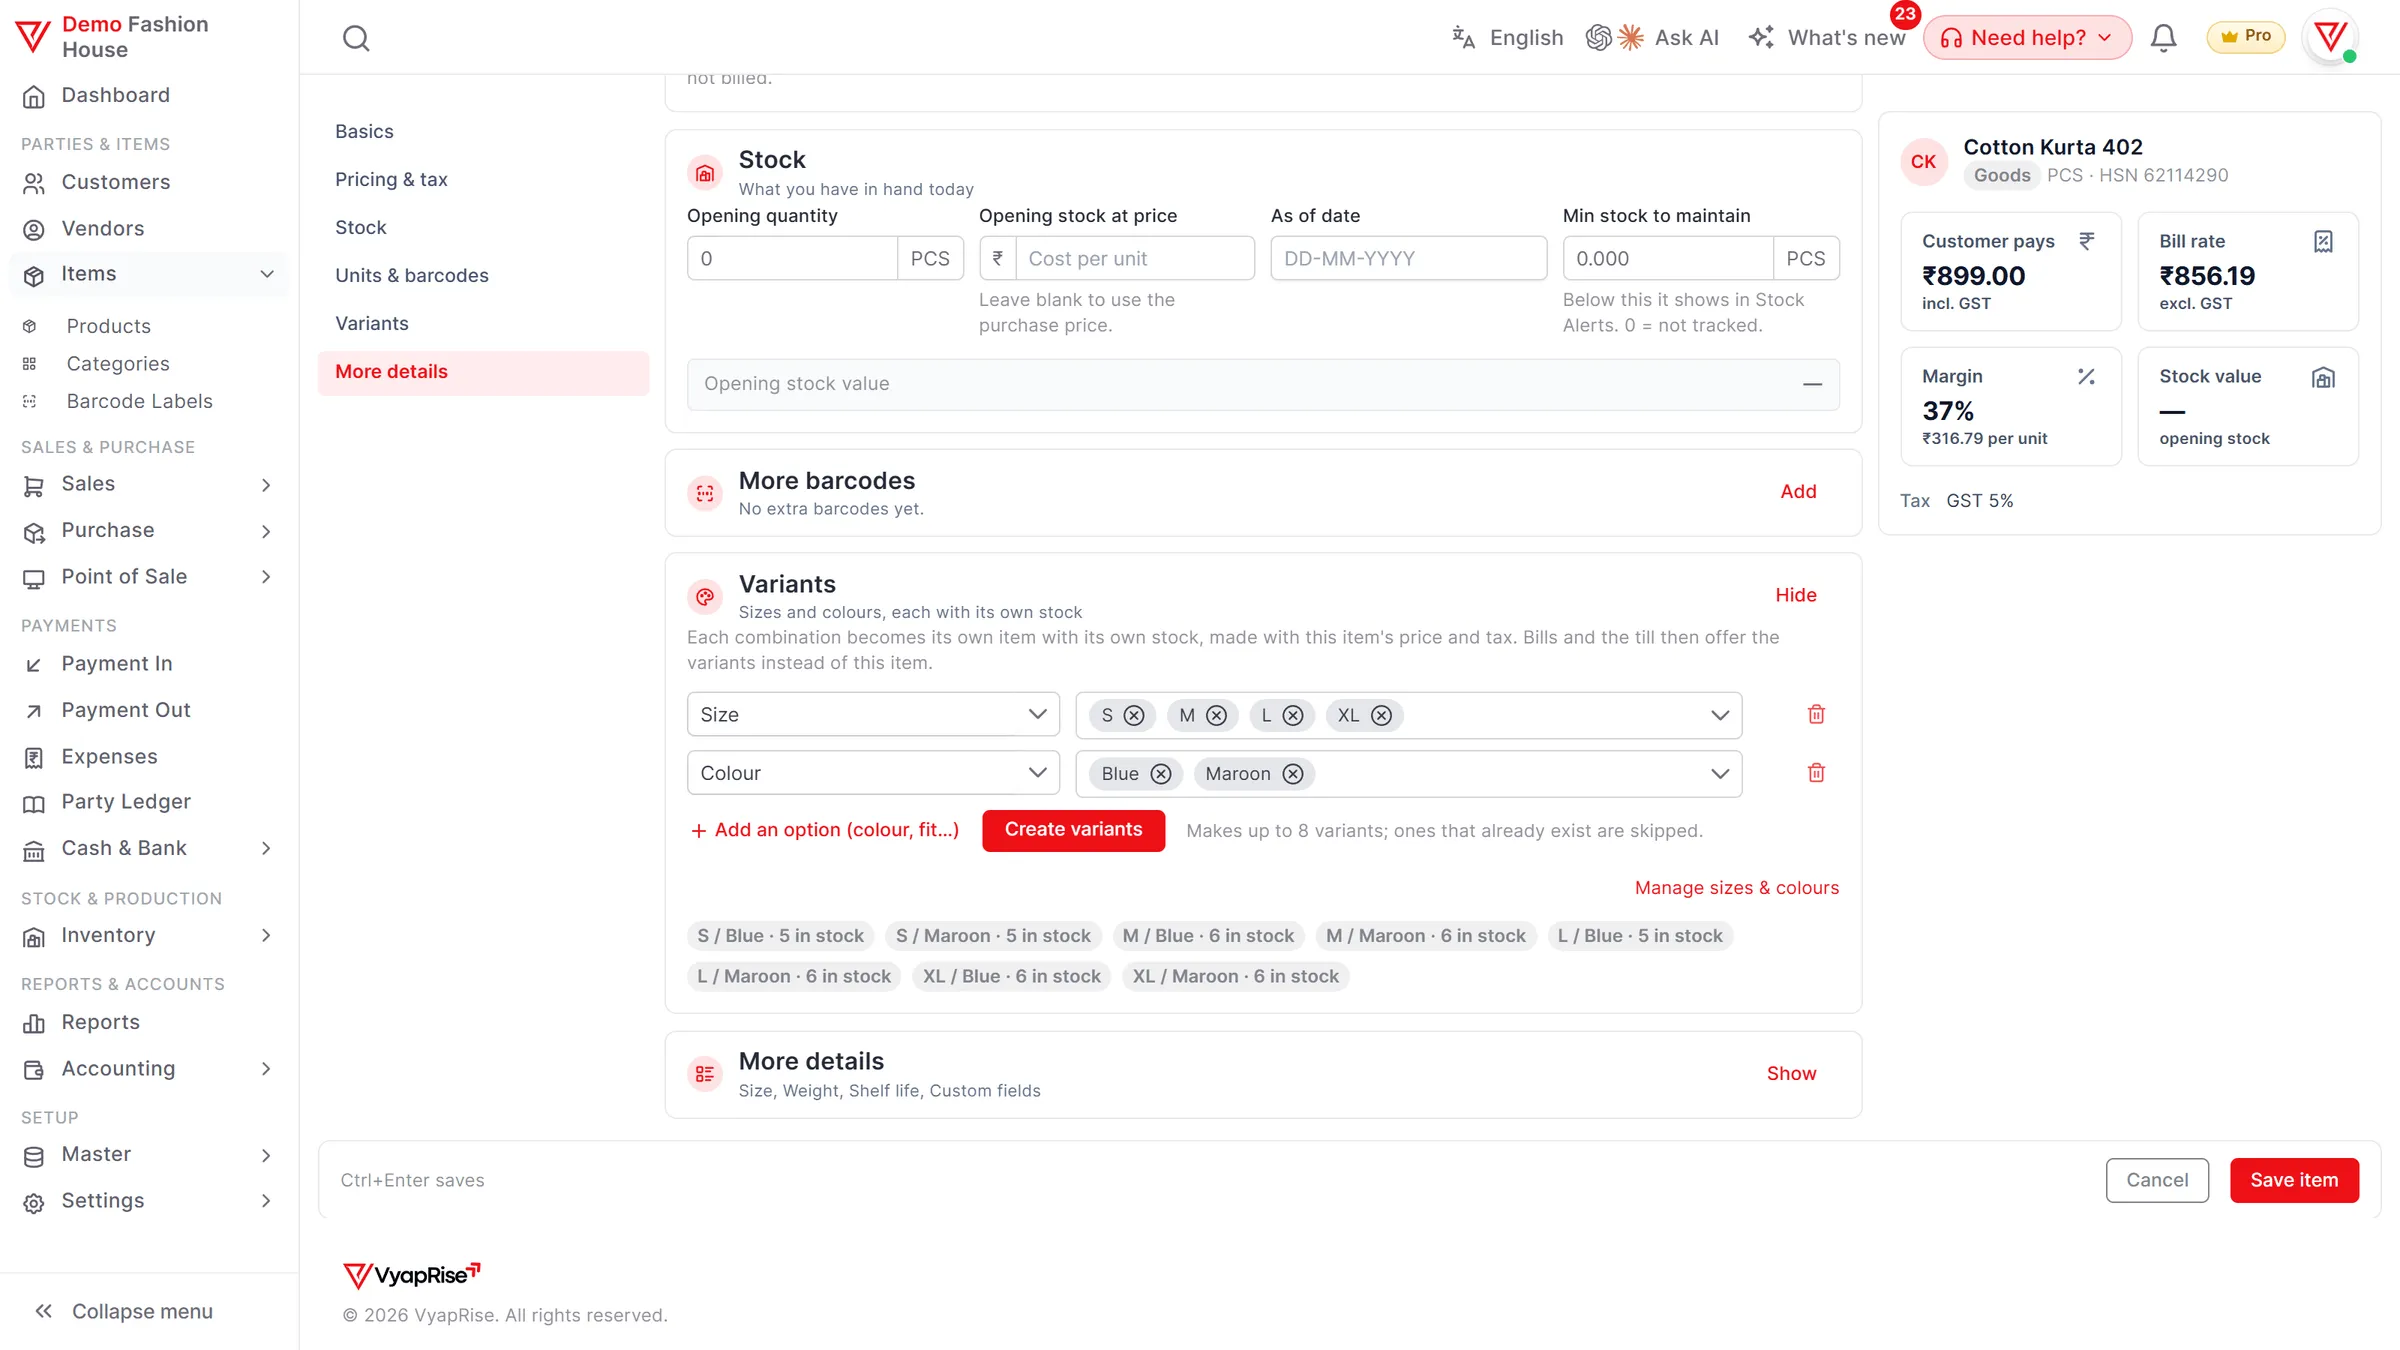2400x1350 pixels.
Task: Jump to Pricing & tax section
Action: [391, 179]
